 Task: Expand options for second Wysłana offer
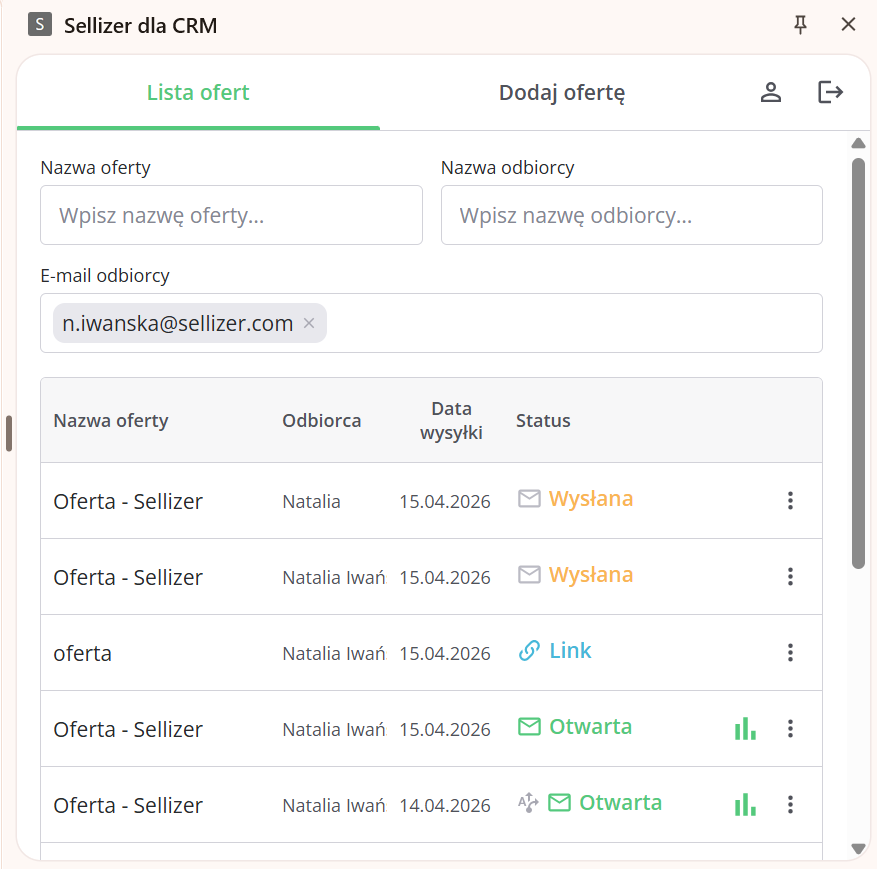790,577
